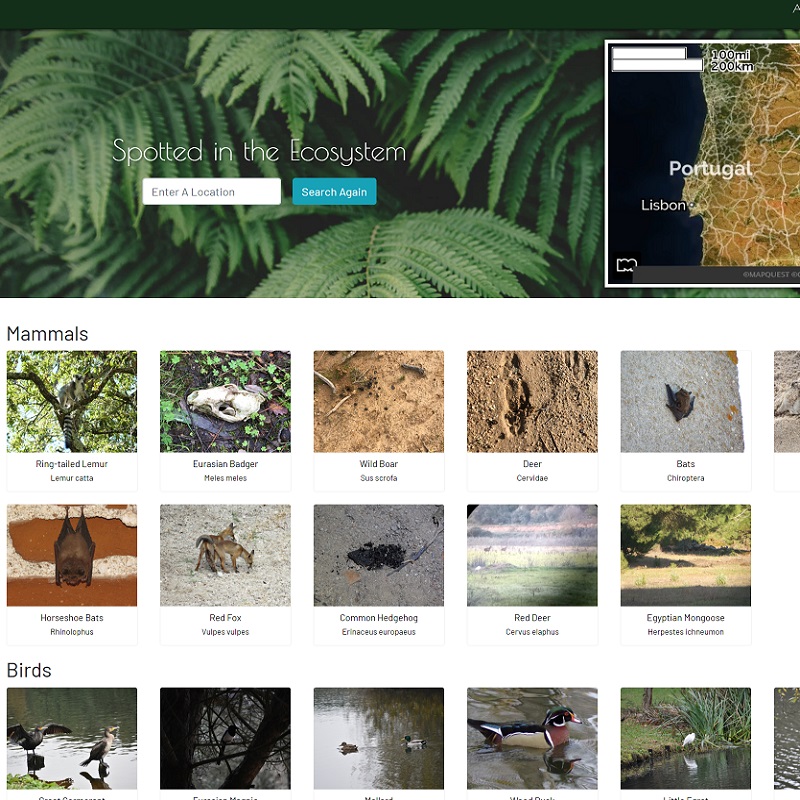Click the Erinaceus europaeus scientific name
This screenshot has height=800, width=800.
pyautogui.click(x=379, y=632)
